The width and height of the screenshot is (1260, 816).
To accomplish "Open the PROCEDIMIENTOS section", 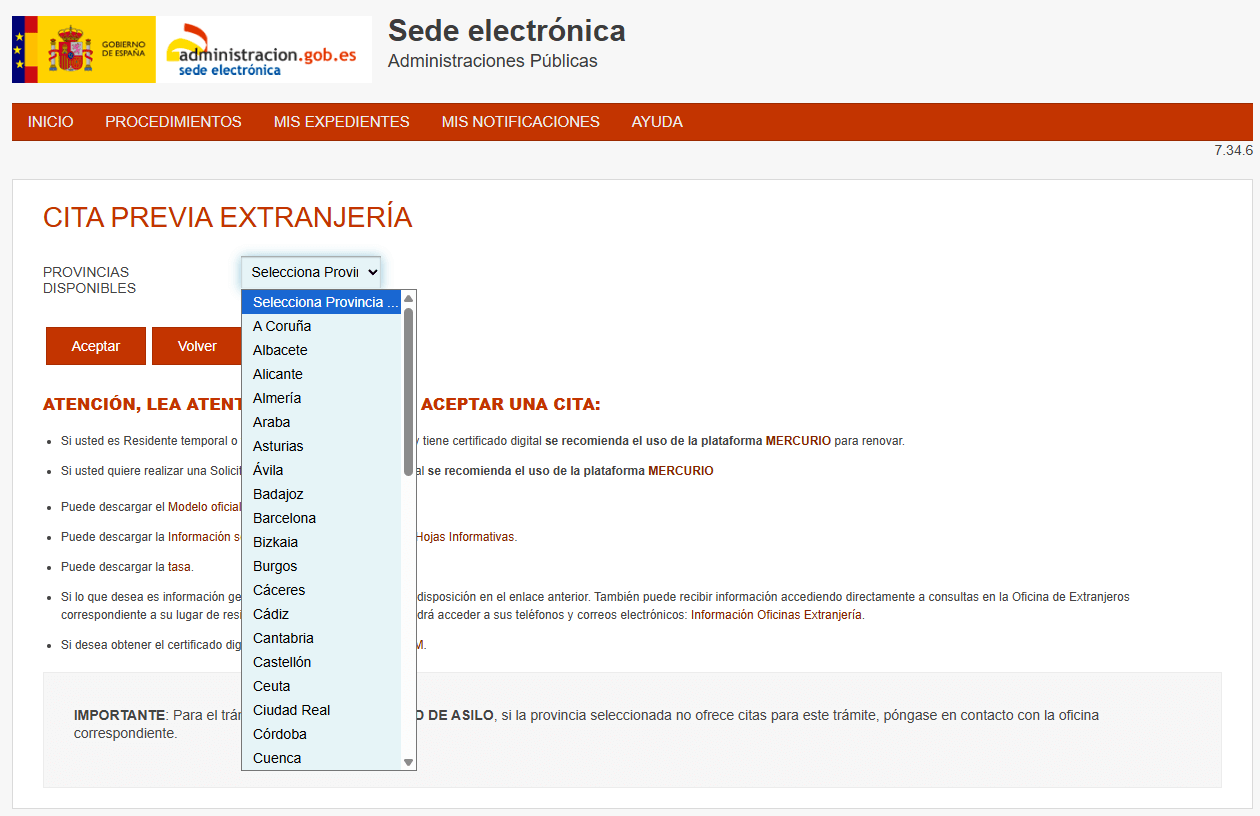I will [172, 121].
